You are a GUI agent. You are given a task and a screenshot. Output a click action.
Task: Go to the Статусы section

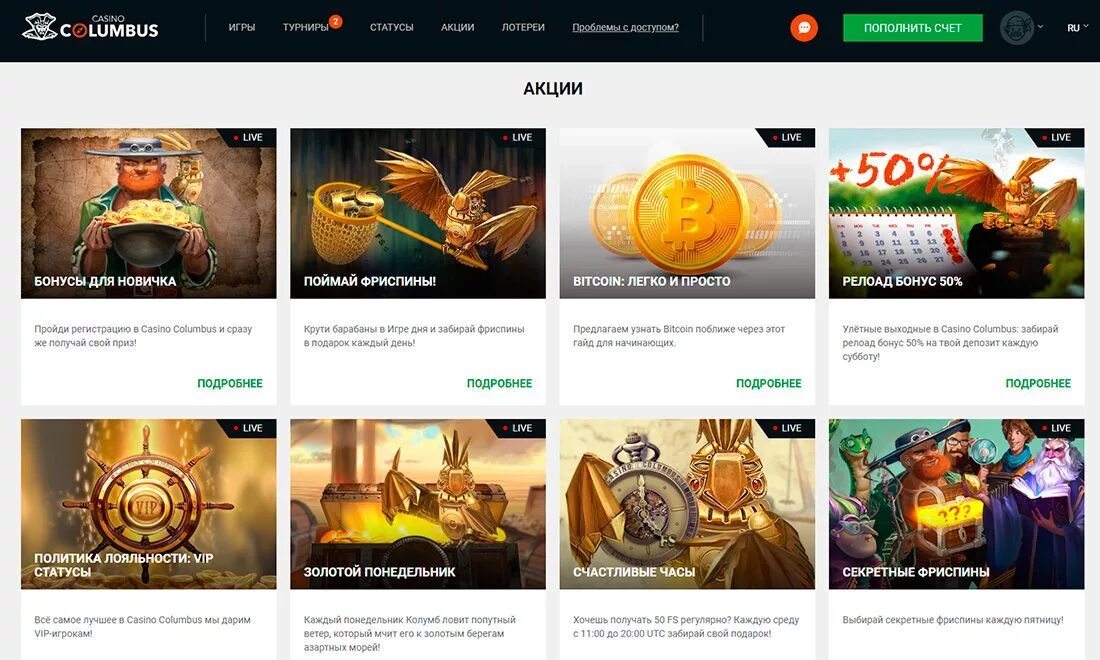tap(391, 27)
